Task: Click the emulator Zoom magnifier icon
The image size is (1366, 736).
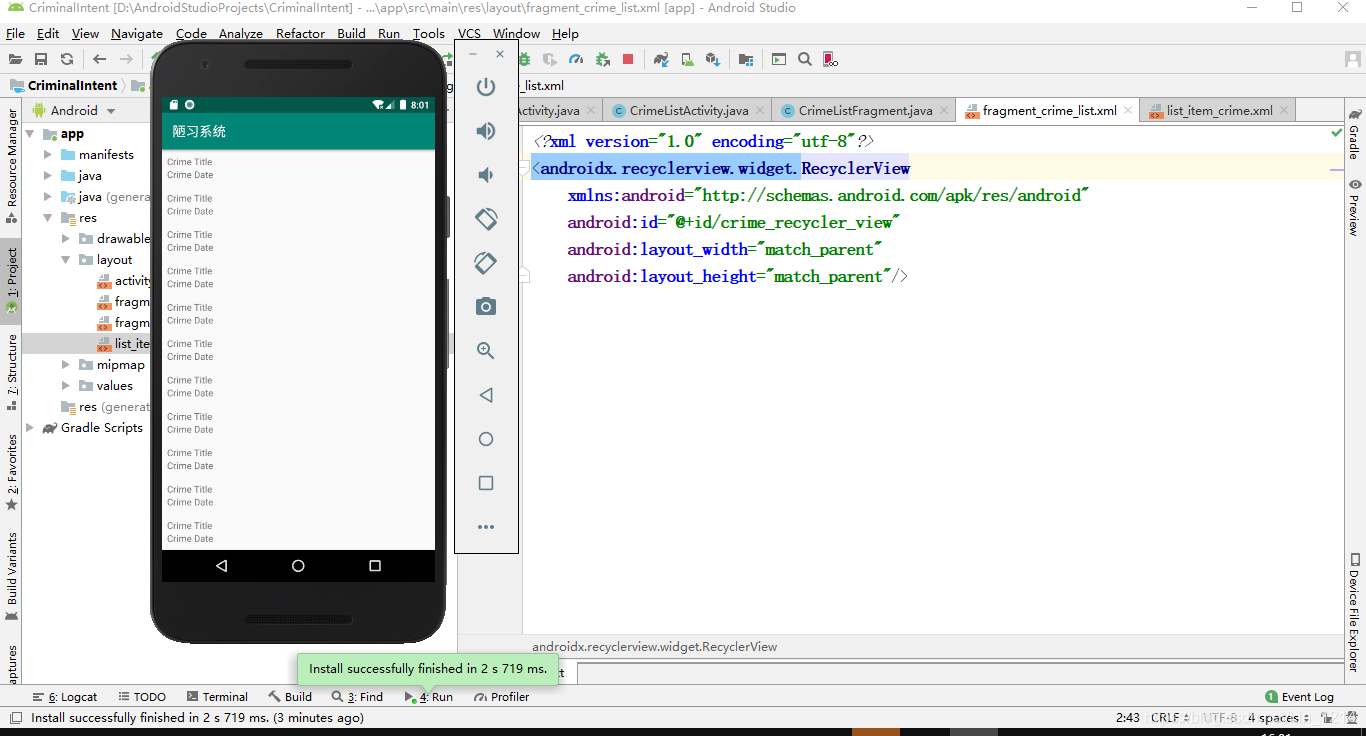Action: pos(486,351)
